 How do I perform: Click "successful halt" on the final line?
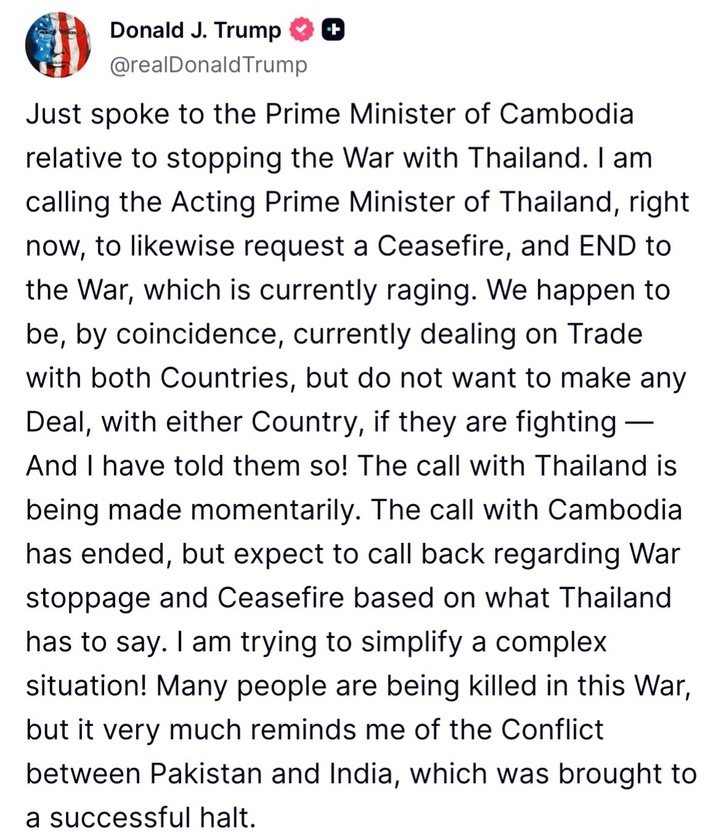tap(151, 818)
